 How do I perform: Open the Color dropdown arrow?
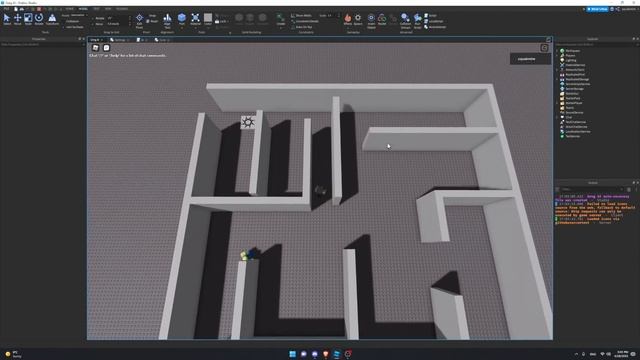pos(208,28)
